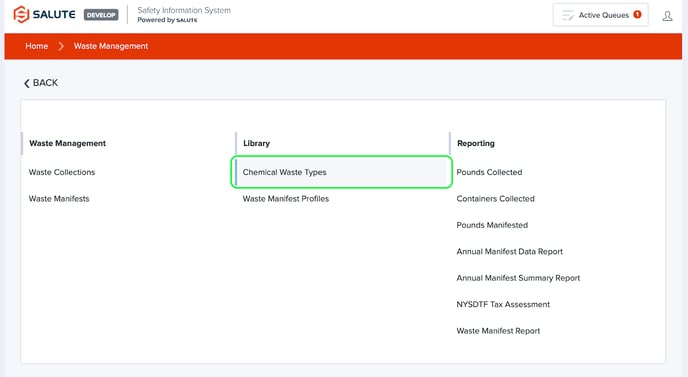The width and height of the screenshot is (688, 377).
Task: Open Chemical Waste Types
Action: tap(341, 172)
